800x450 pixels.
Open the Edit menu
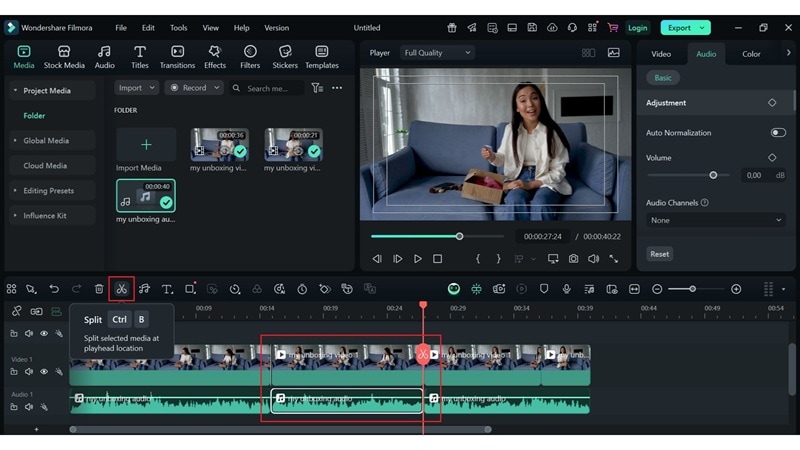click(x=148, y=28)
